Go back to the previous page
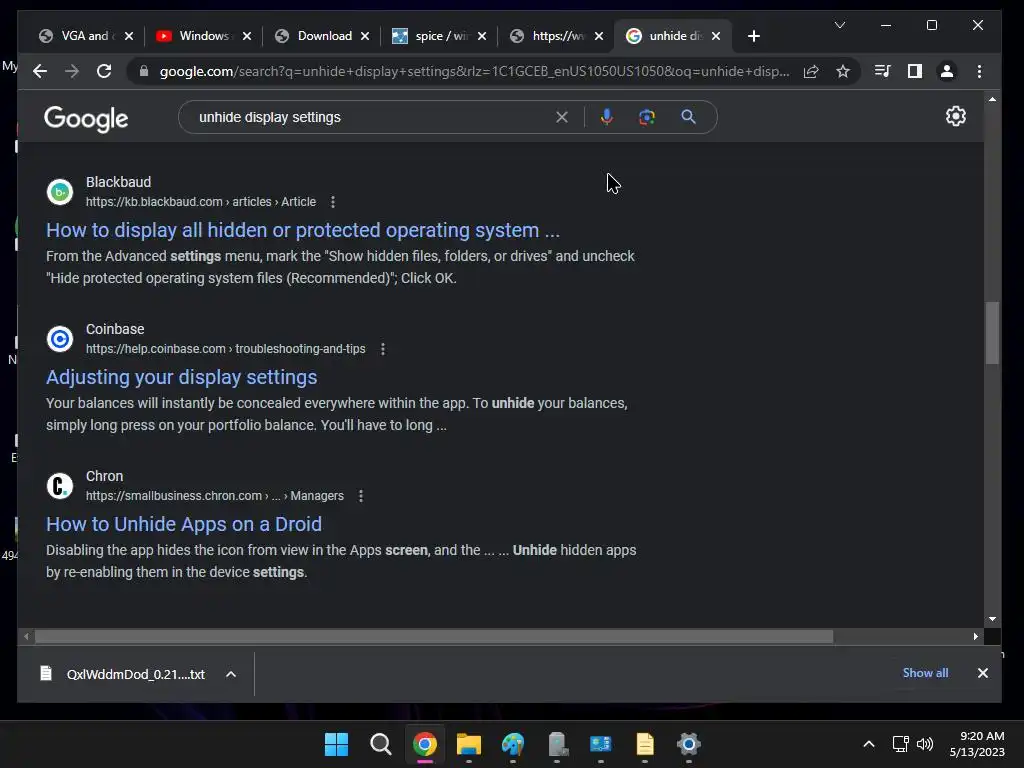The image size is (1024, 768). (40, 71)
